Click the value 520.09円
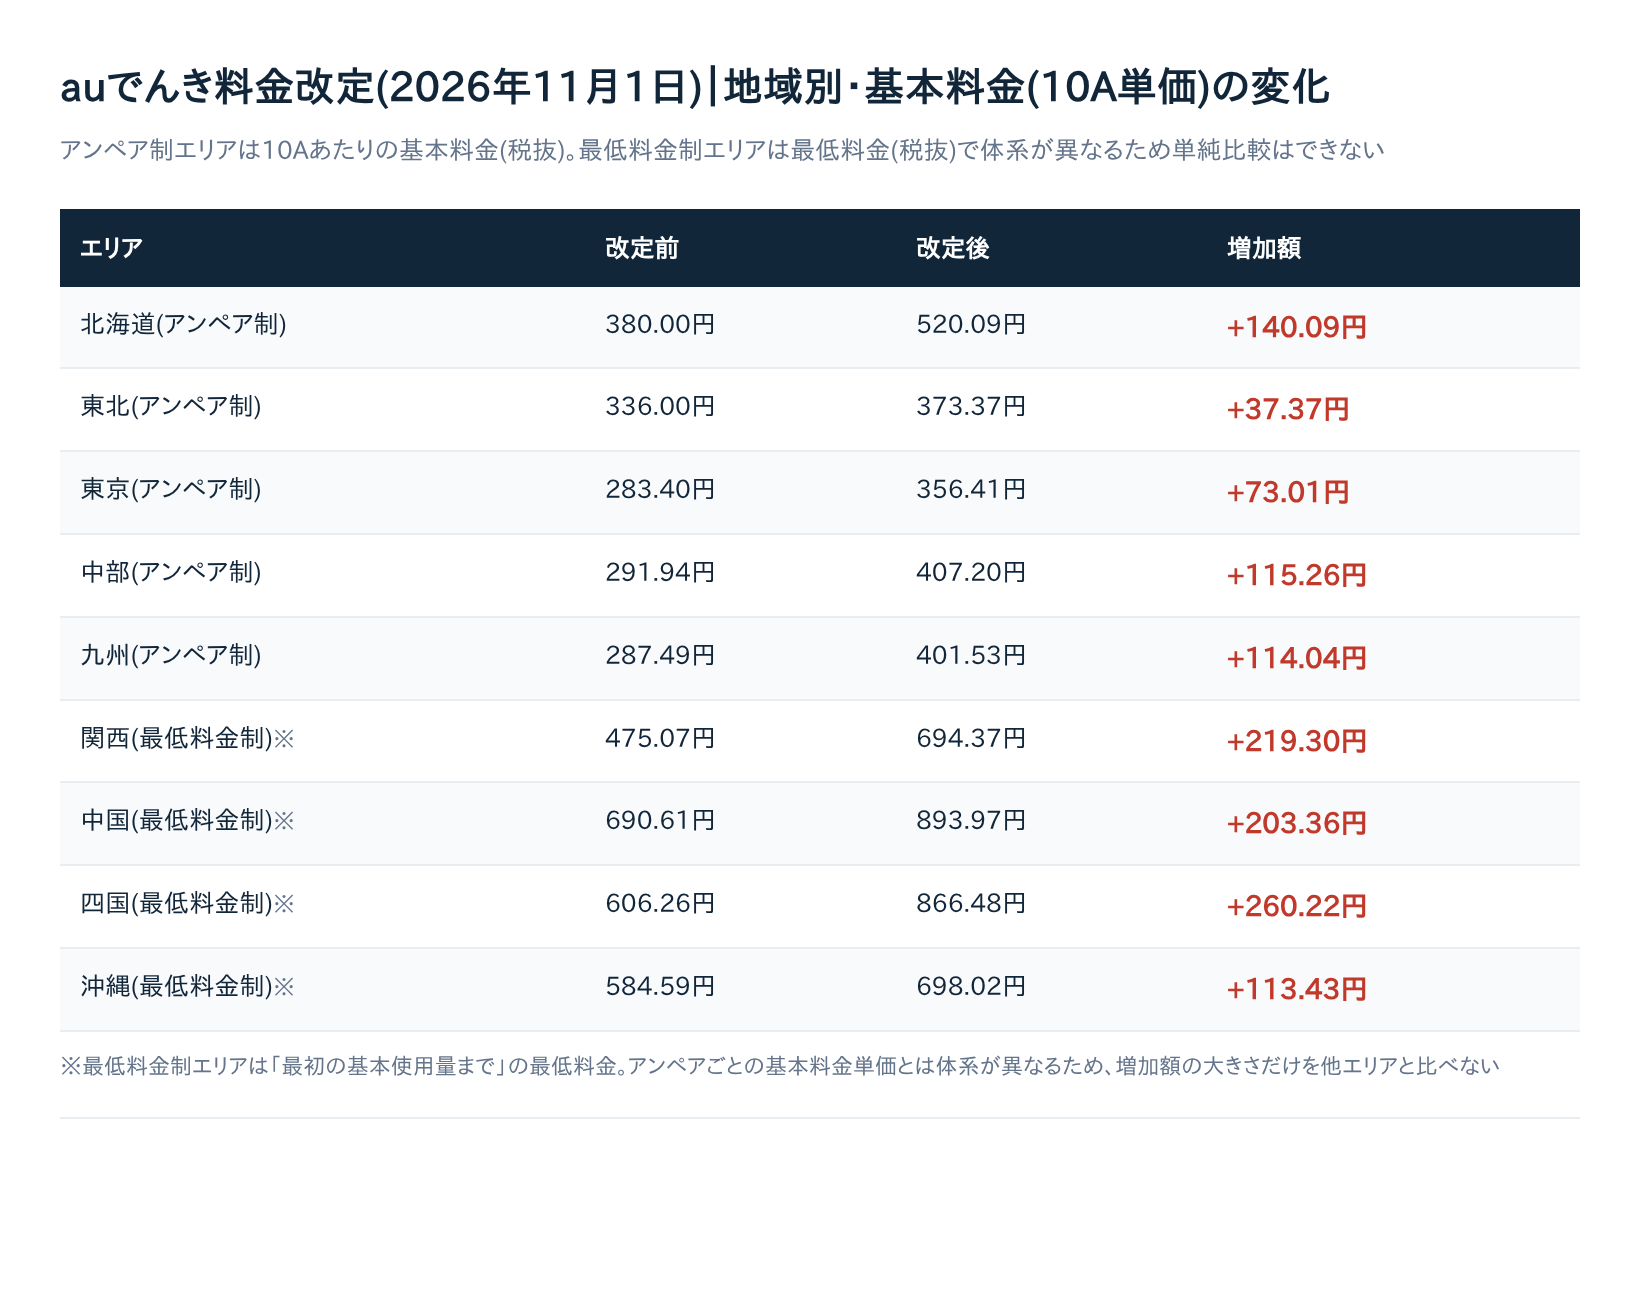Image resolution: width=1640 pixels, height=1306 pixels. (971, 324)
